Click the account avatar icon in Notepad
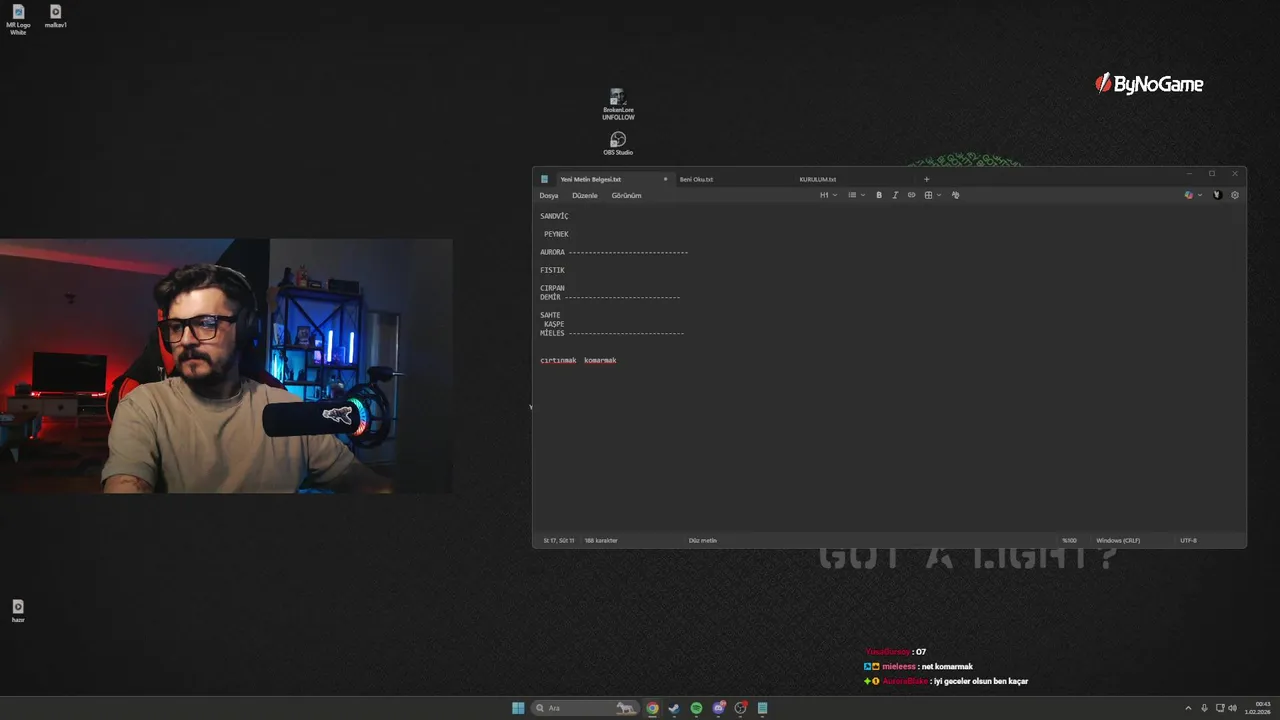 (x=1217, y=195)
